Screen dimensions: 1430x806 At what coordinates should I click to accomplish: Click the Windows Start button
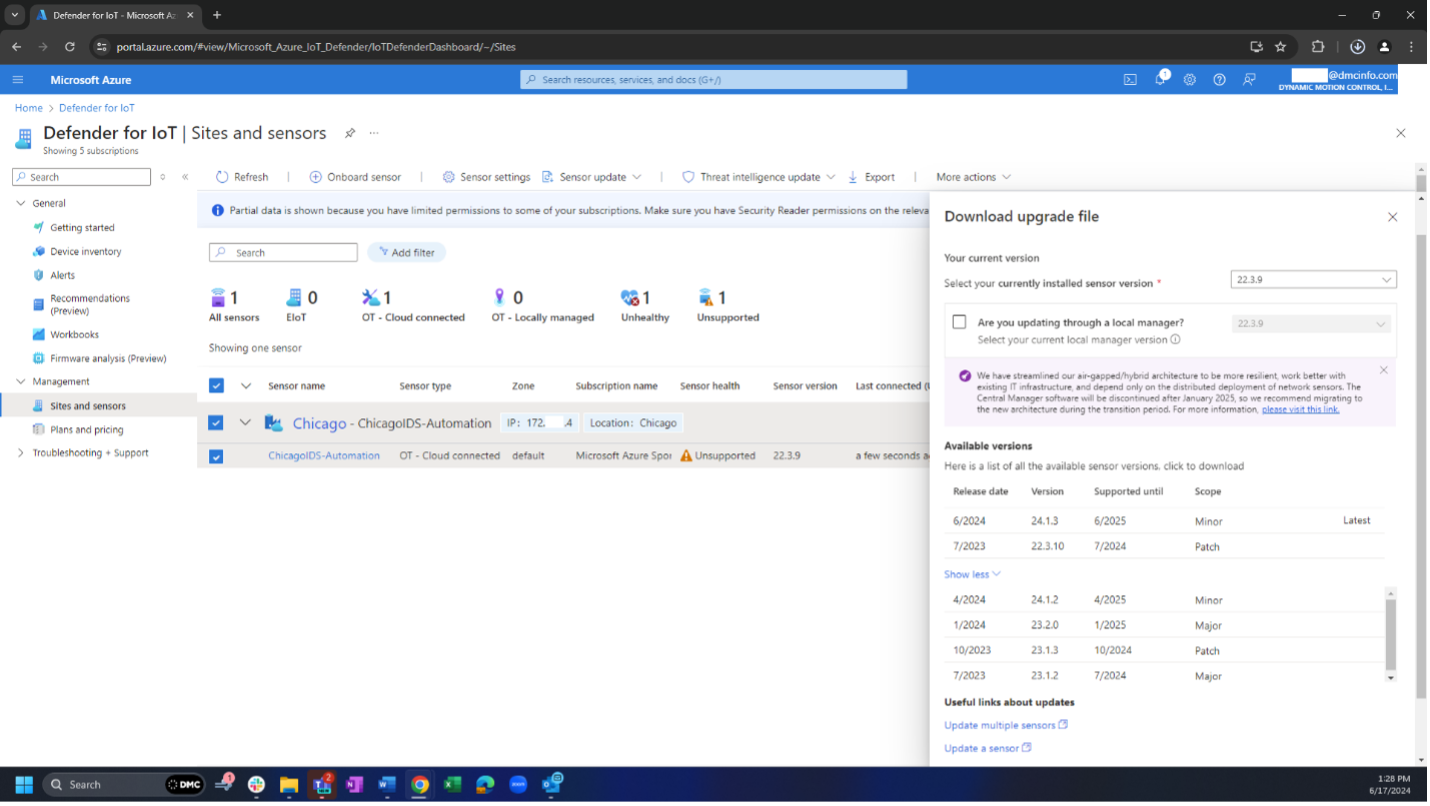click(x=24, y=784)
